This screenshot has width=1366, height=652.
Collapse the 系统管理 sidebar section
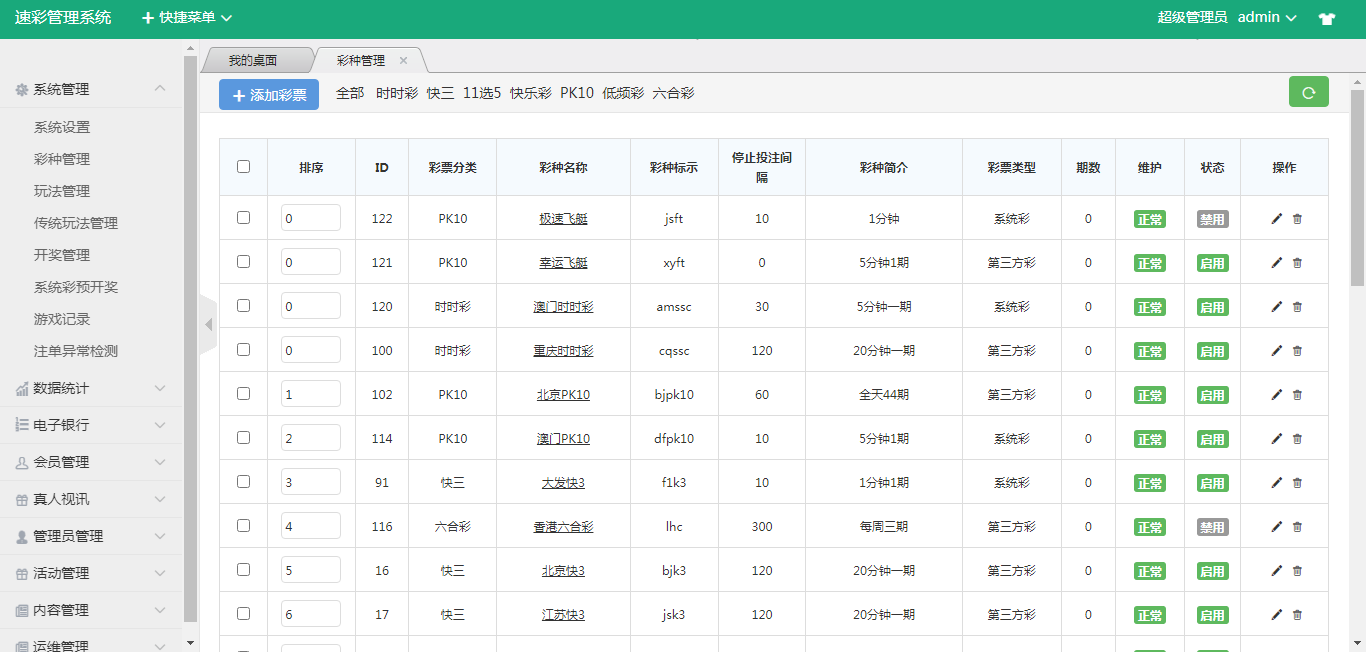click(91, 89)
